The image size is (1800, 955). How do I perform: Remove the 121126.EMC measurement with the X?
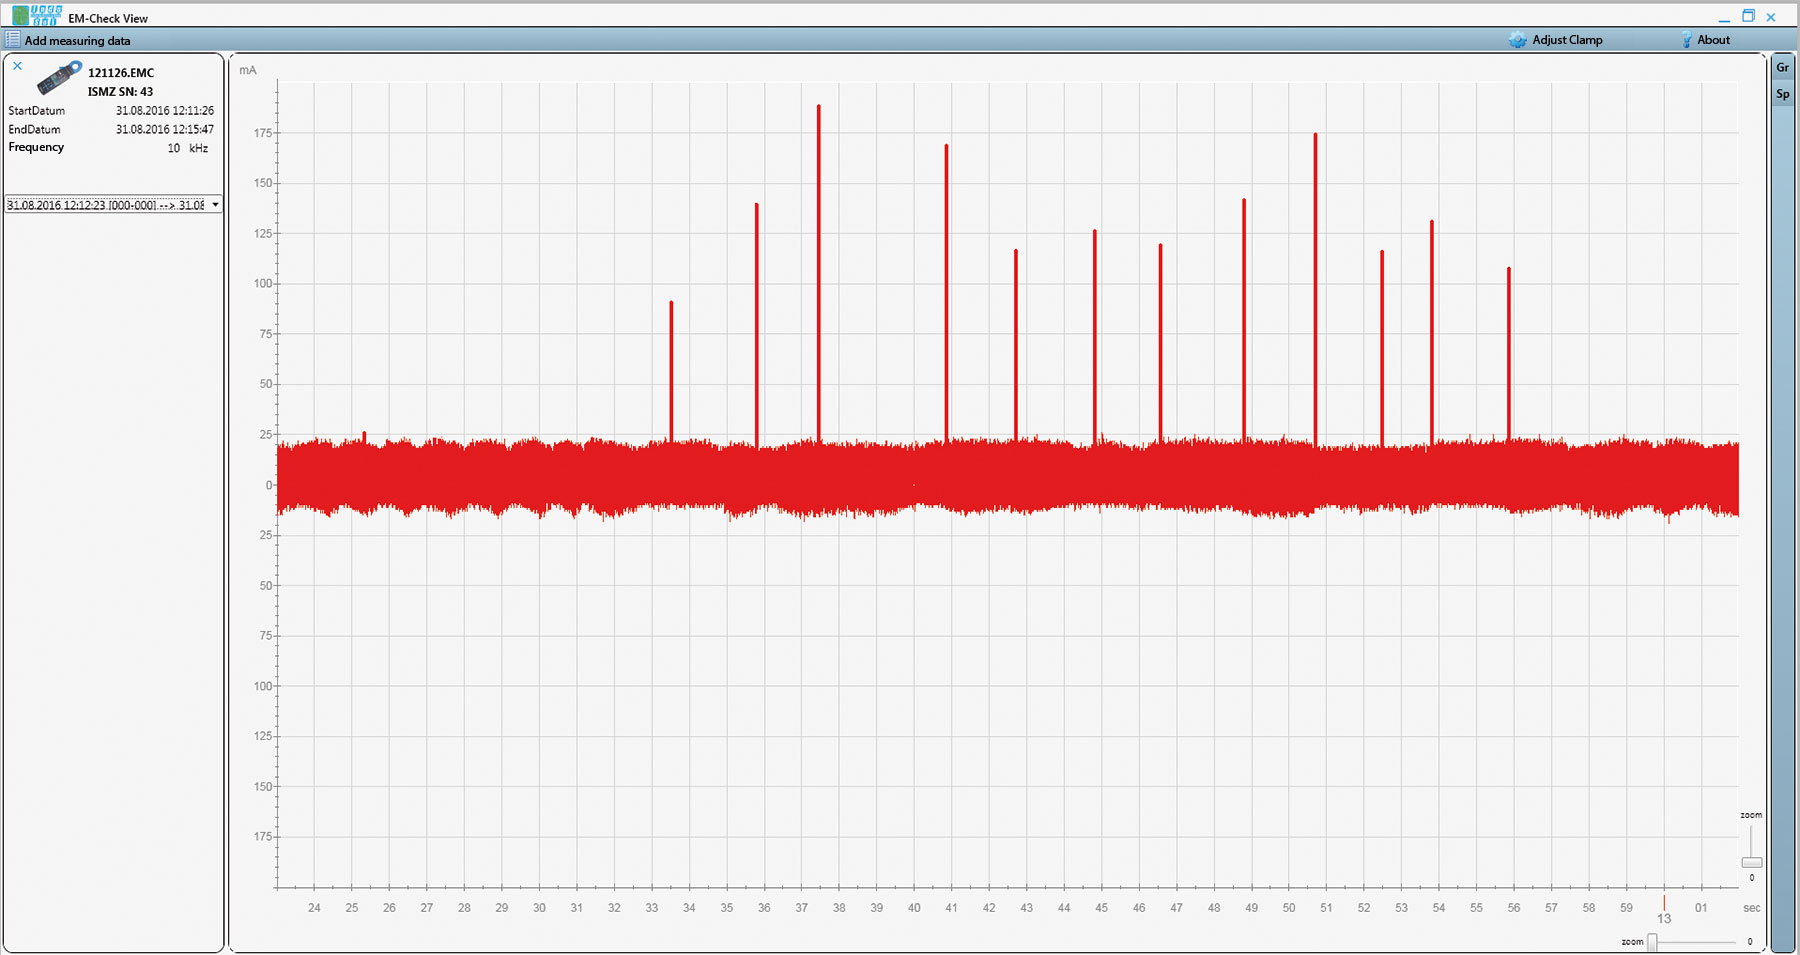pyautogui.click(x=17, y=66)
